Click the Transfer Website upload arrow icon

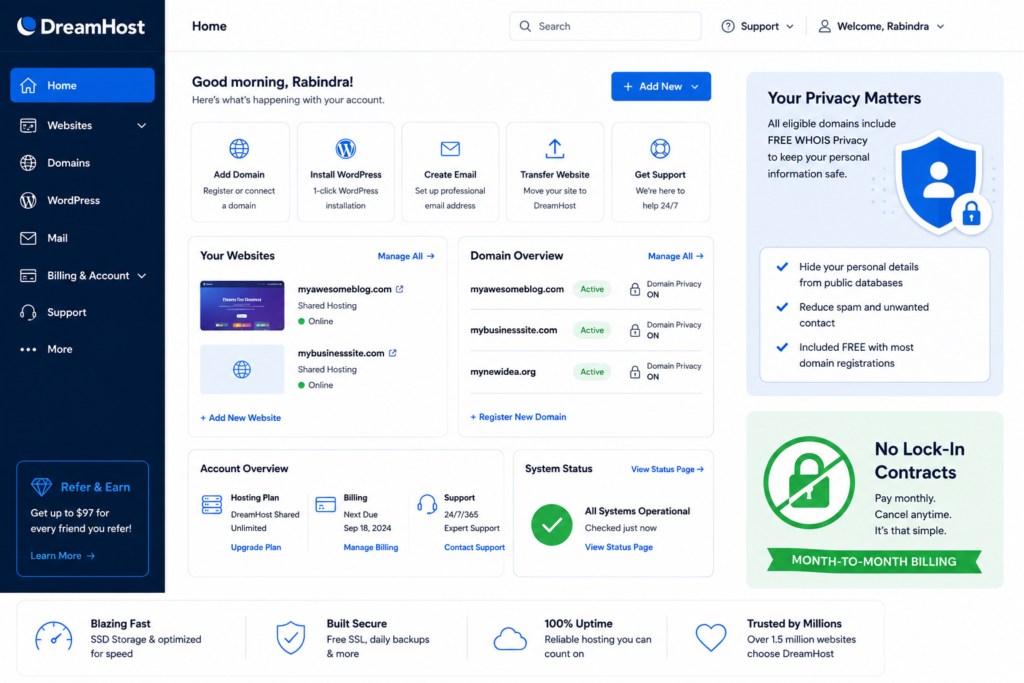pyautogui.click(x=554, y=149)
